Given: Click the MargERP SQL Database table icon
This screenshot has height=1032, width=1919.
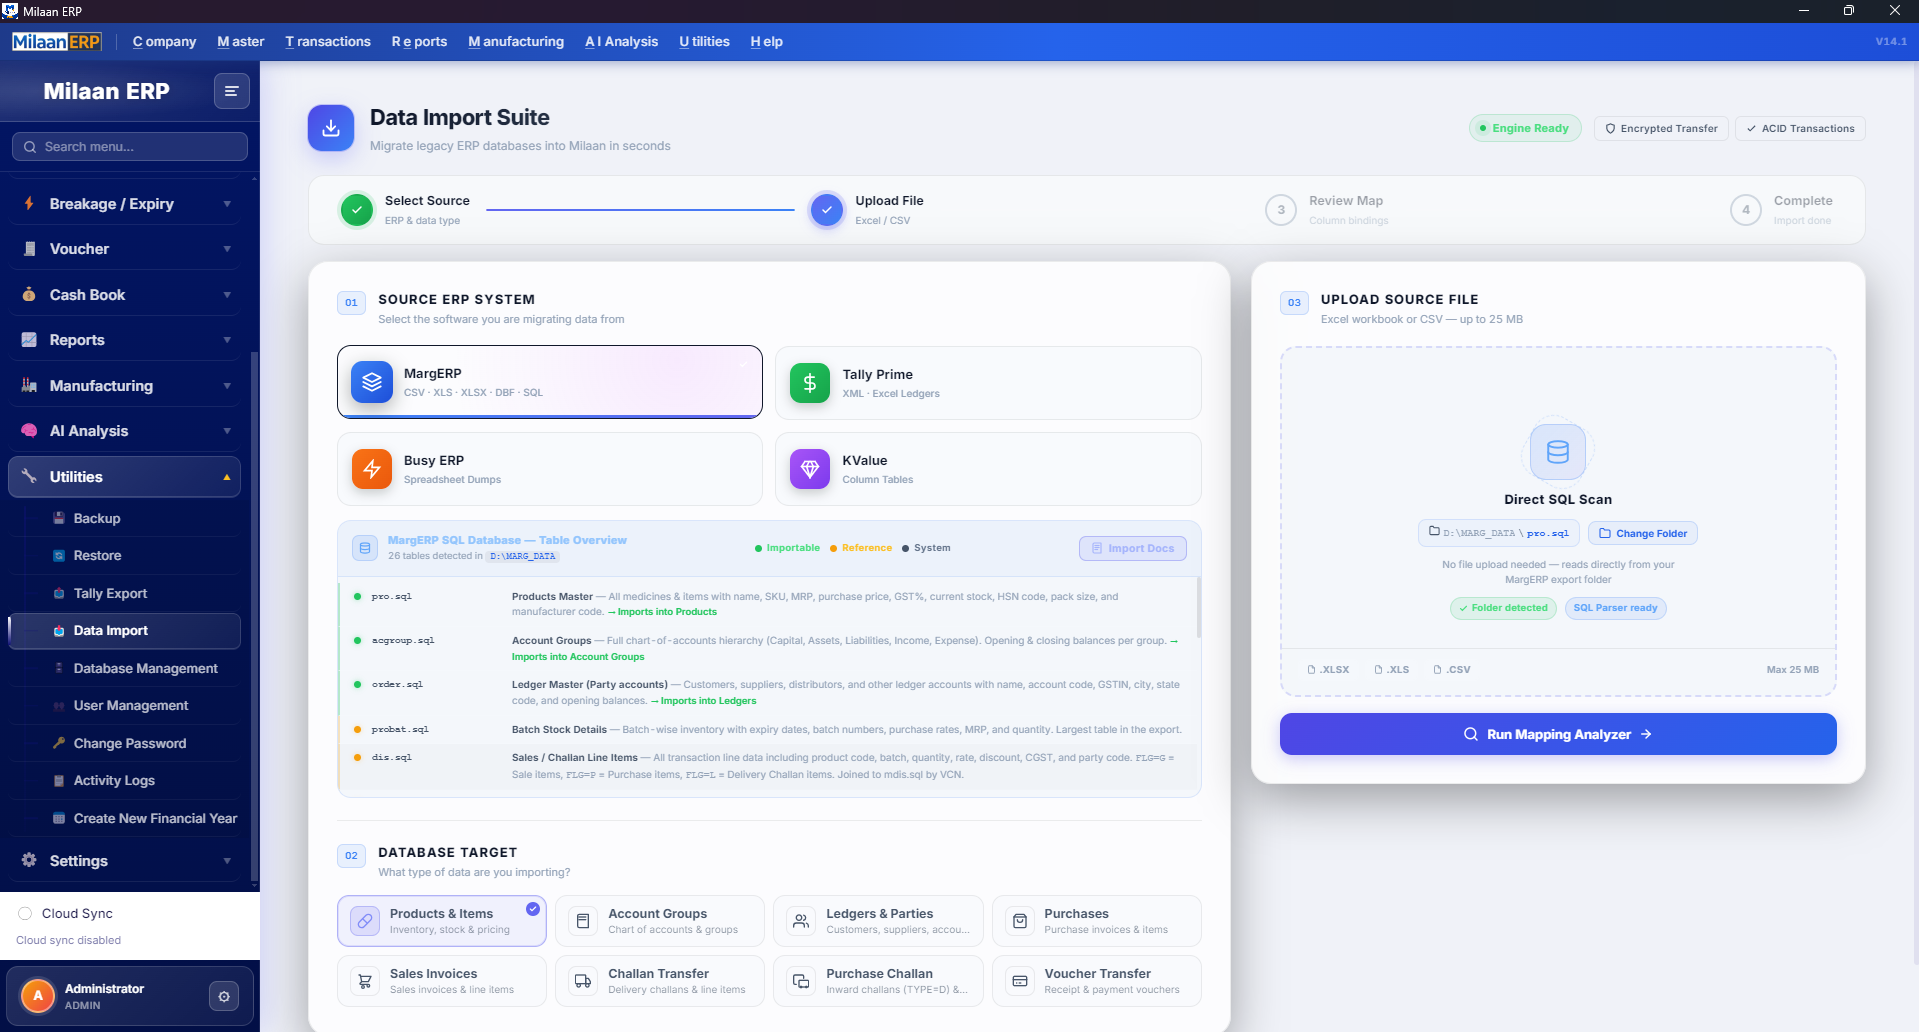Looking at the screenshot, I should coord(365,548).
